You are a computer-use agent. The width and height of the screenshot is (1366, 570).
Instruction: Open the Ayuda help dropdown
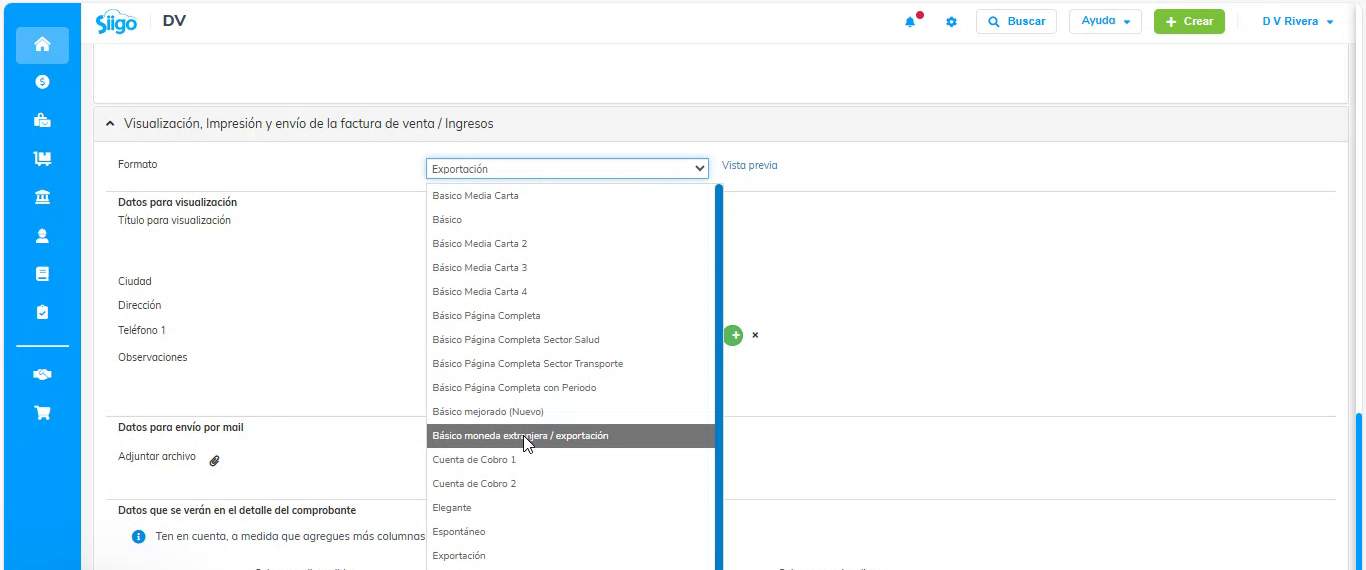pos(1105,21)
